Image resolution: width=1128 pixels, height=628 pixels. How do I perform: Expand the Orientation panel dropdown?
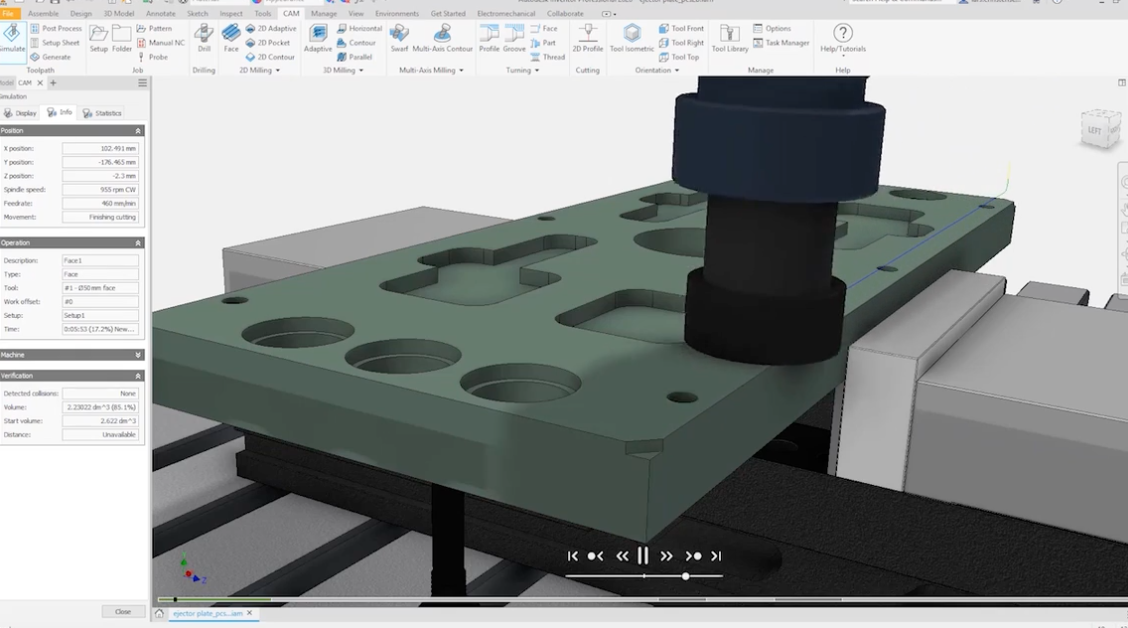(657, 70)
